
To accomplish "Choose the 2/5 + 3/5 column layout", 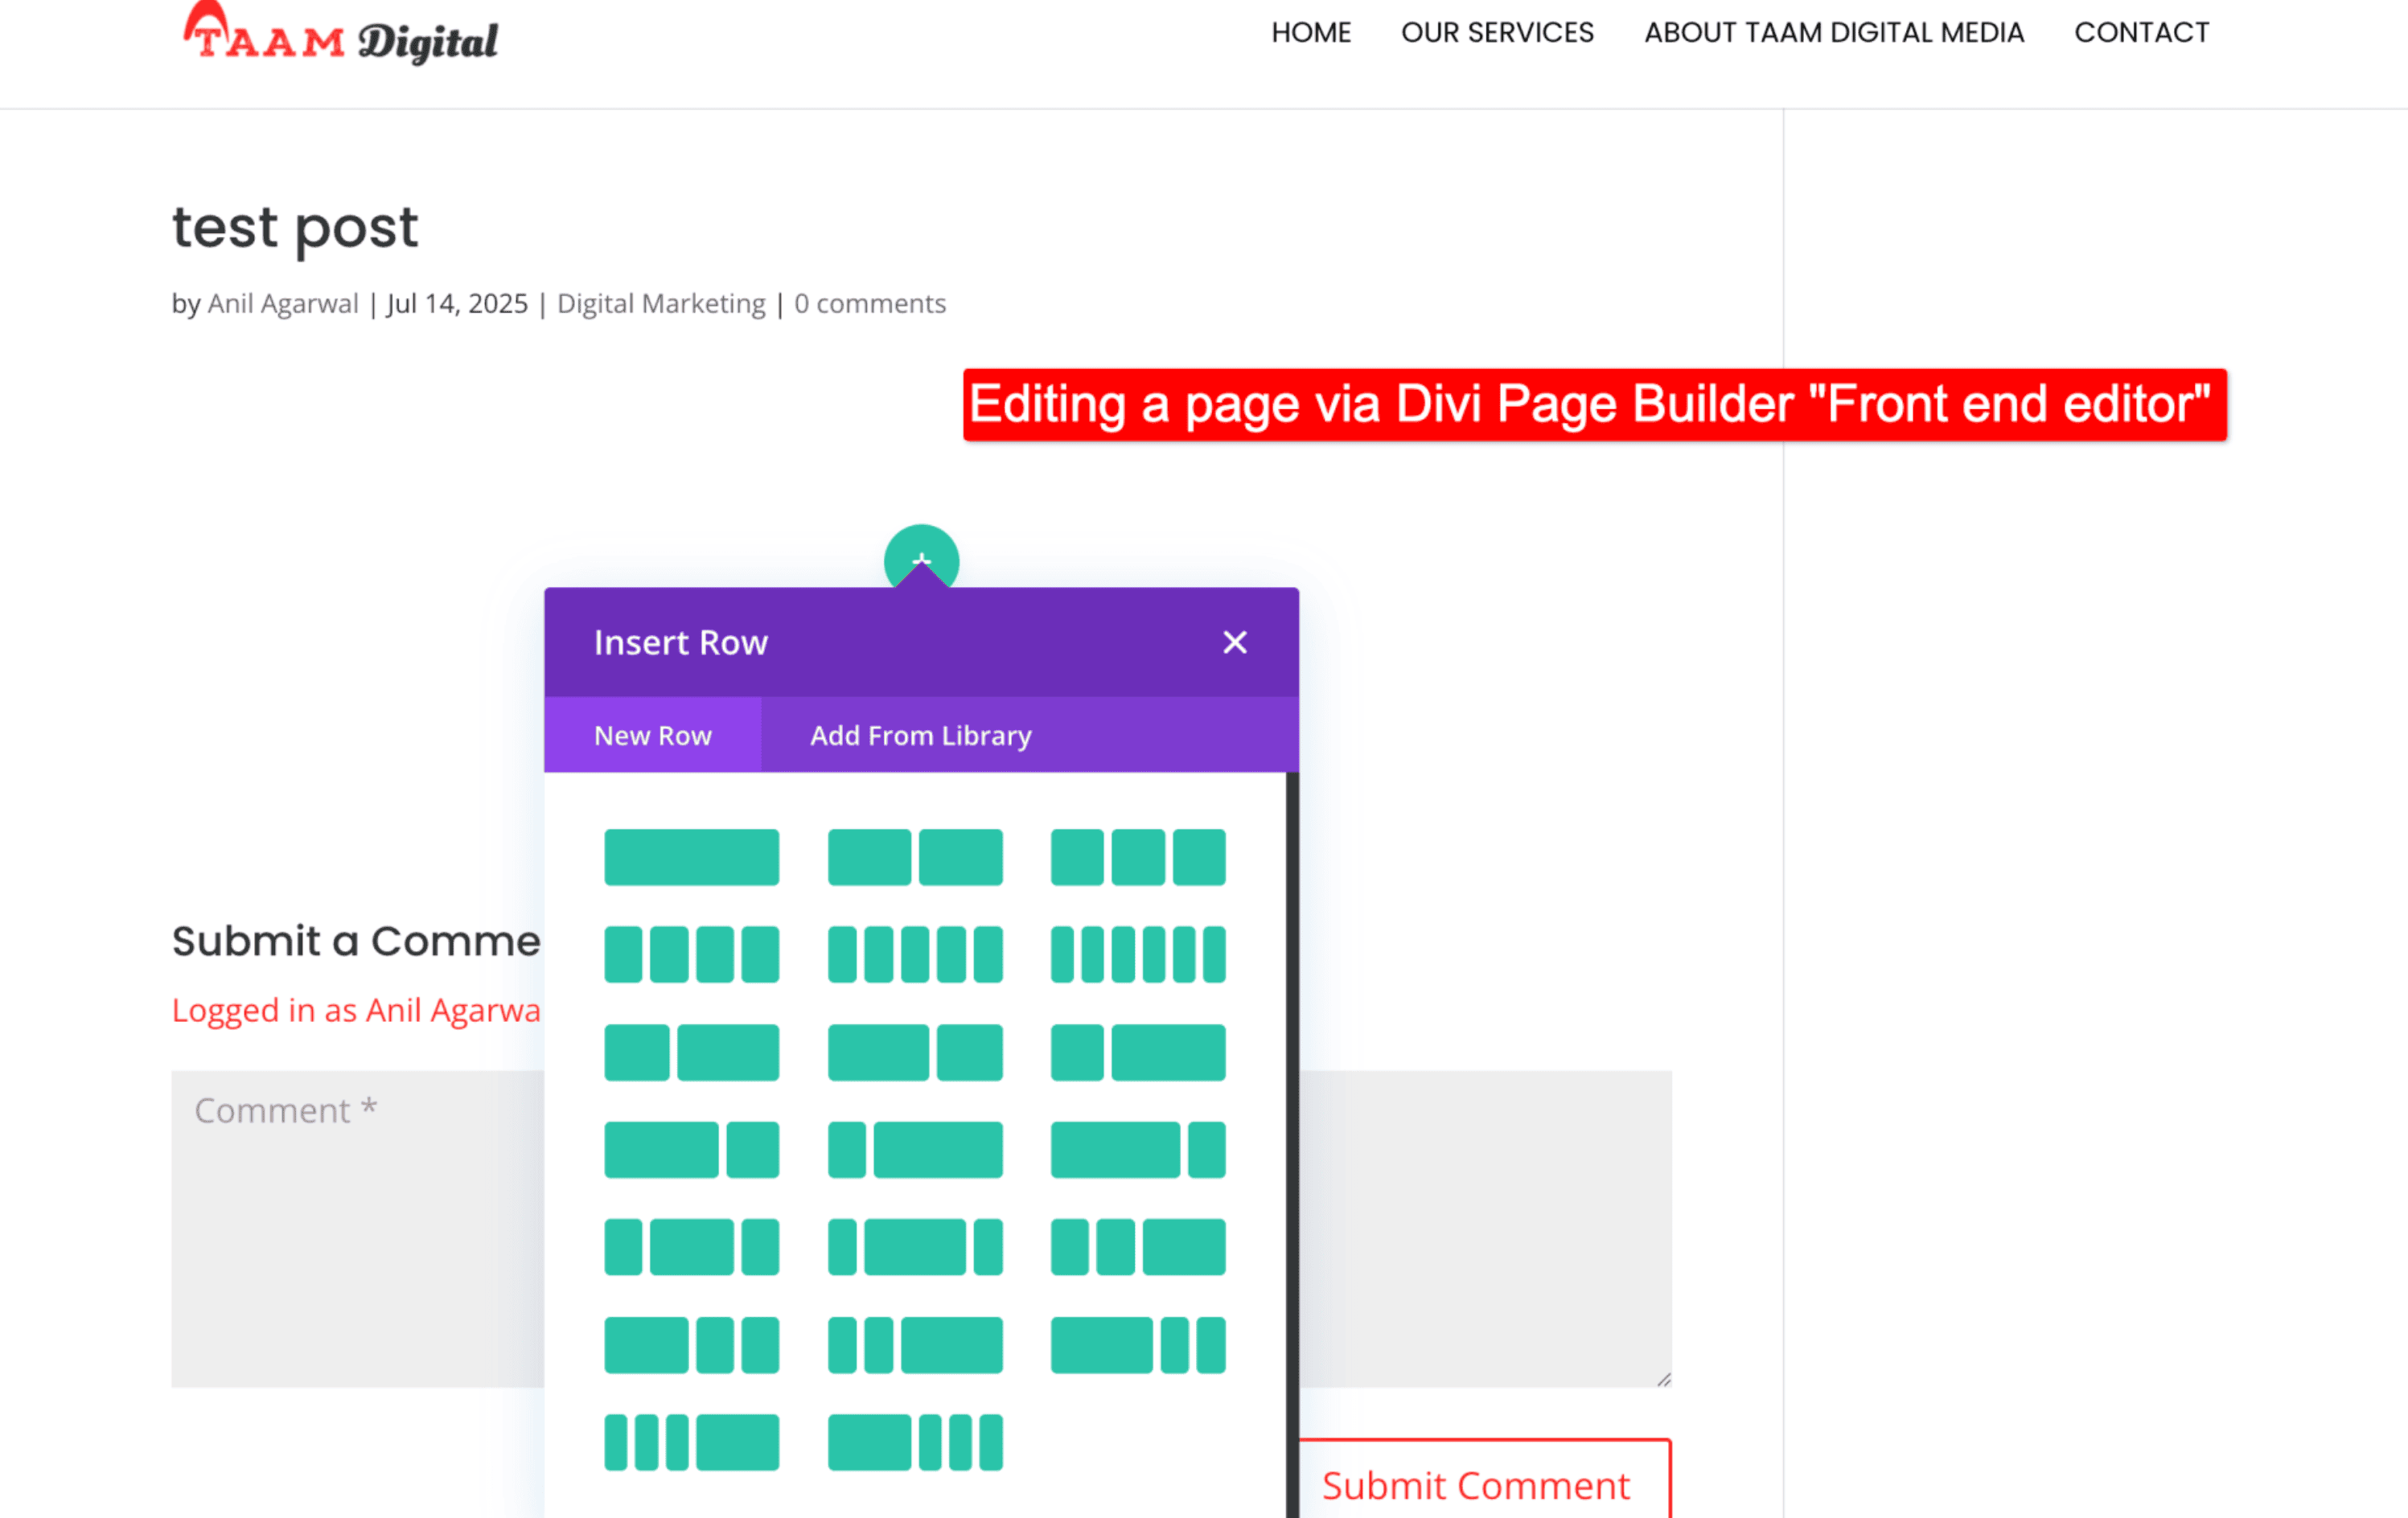I will point(691,1052).
